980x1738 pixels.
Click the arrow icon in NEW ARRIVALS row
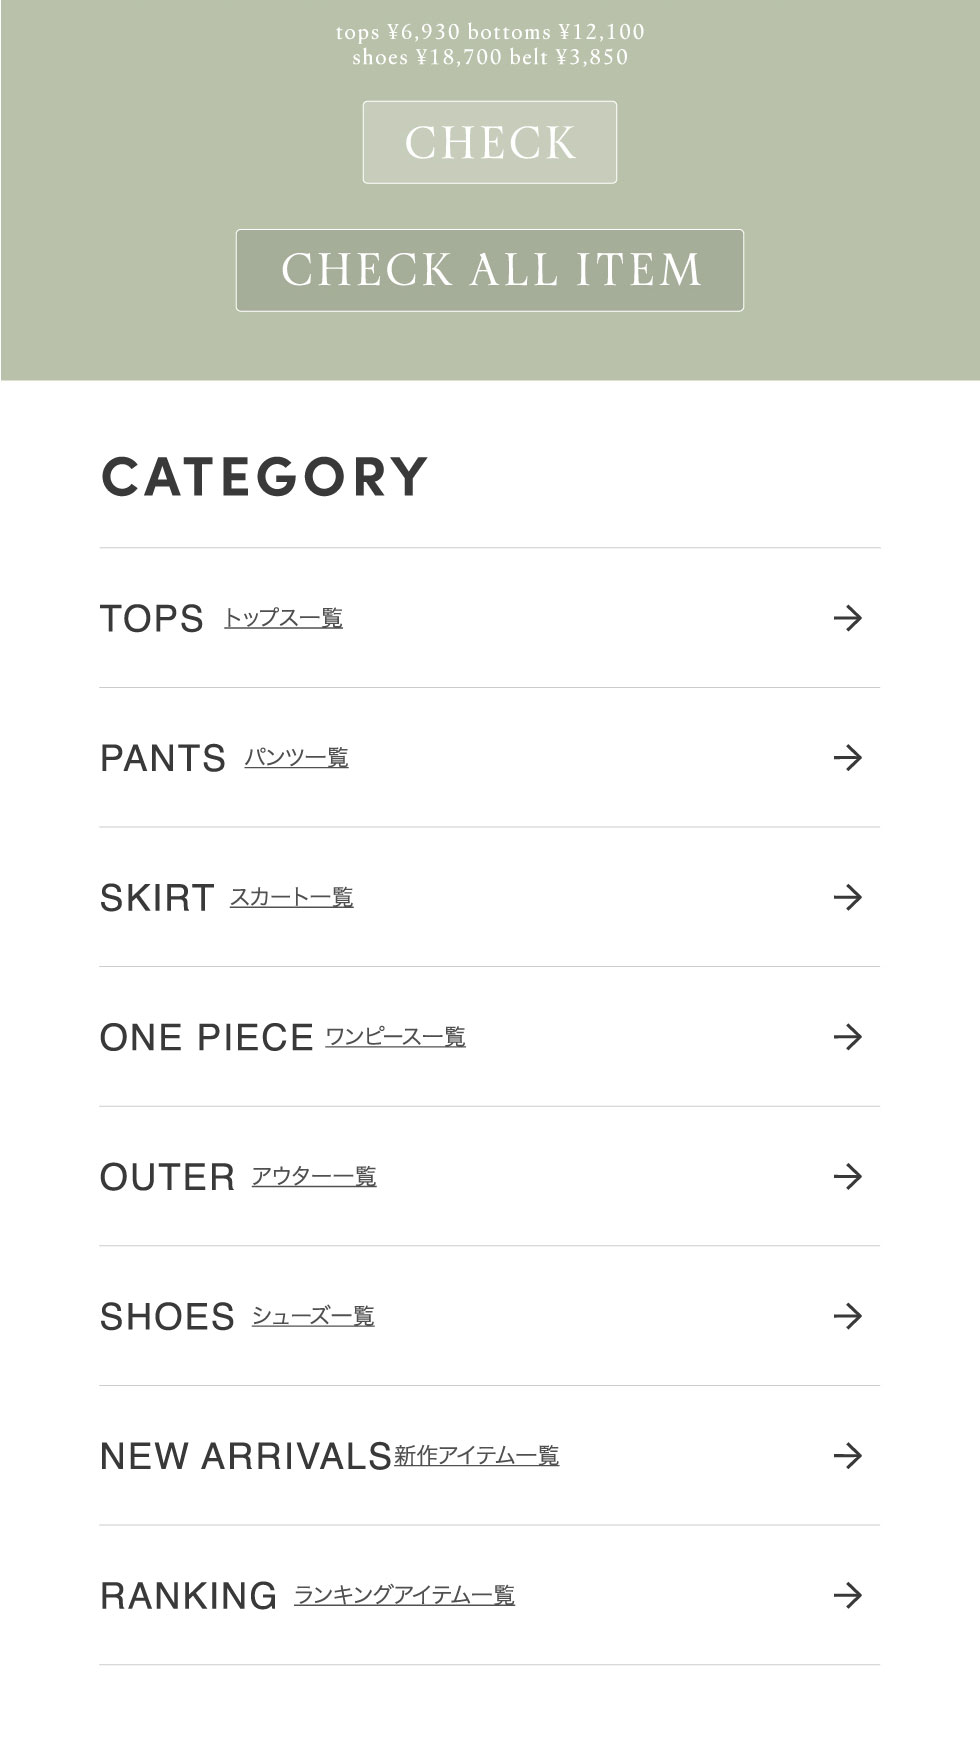tap(847, 1456)
